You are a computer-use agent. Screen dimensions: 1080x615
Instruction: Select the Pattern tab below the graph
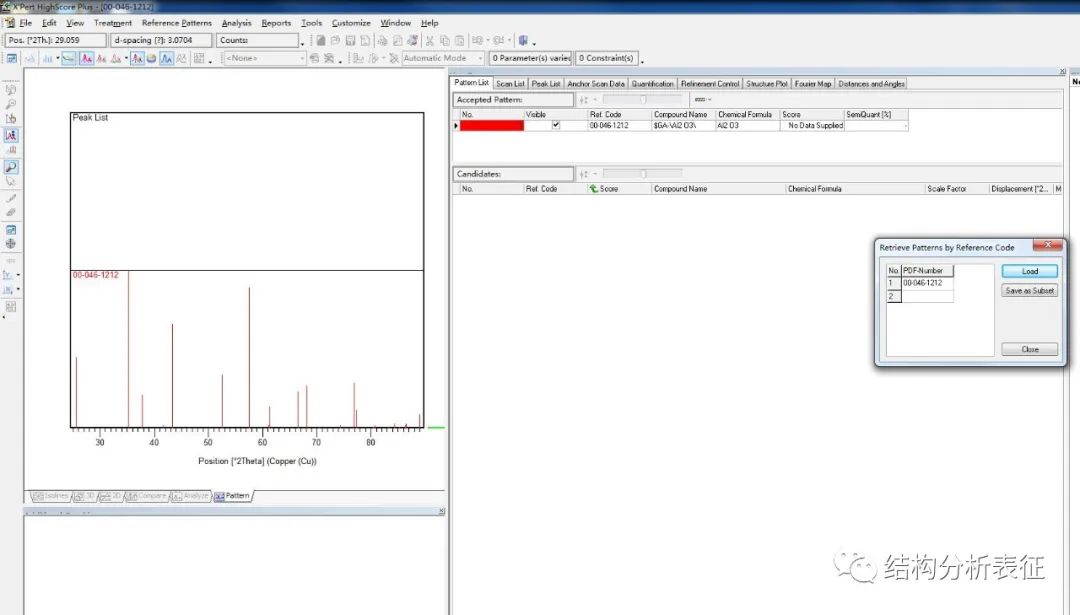click(x=232, y=496)
